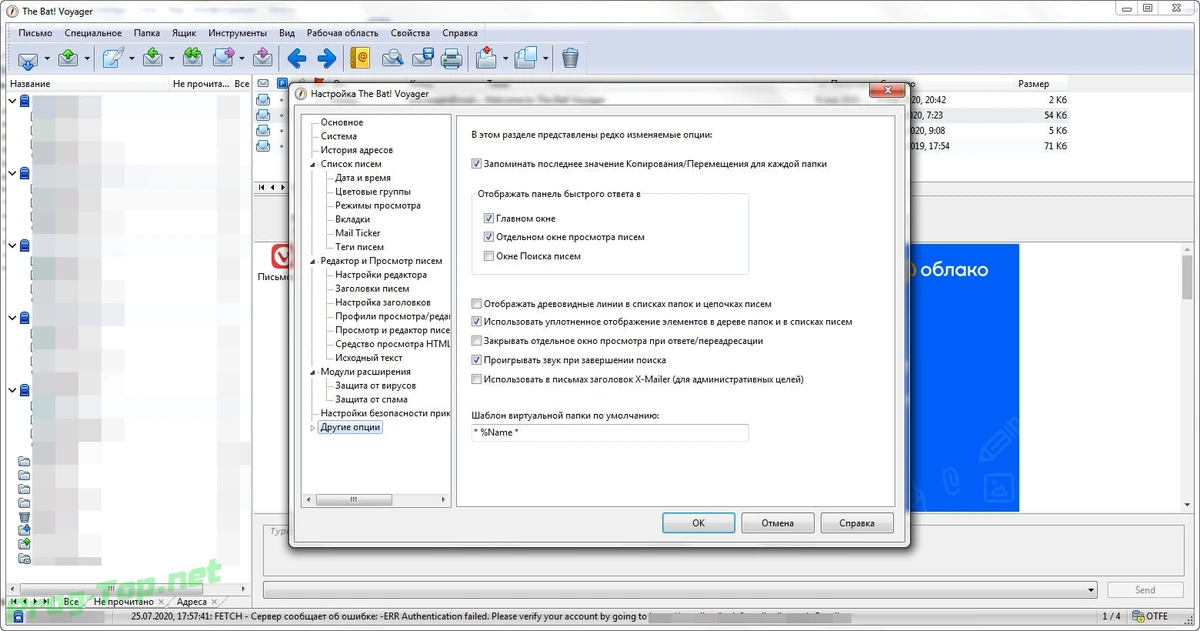
Task: Disable Проигрывать звук при завершении поиска
Action: coord(476,360)
